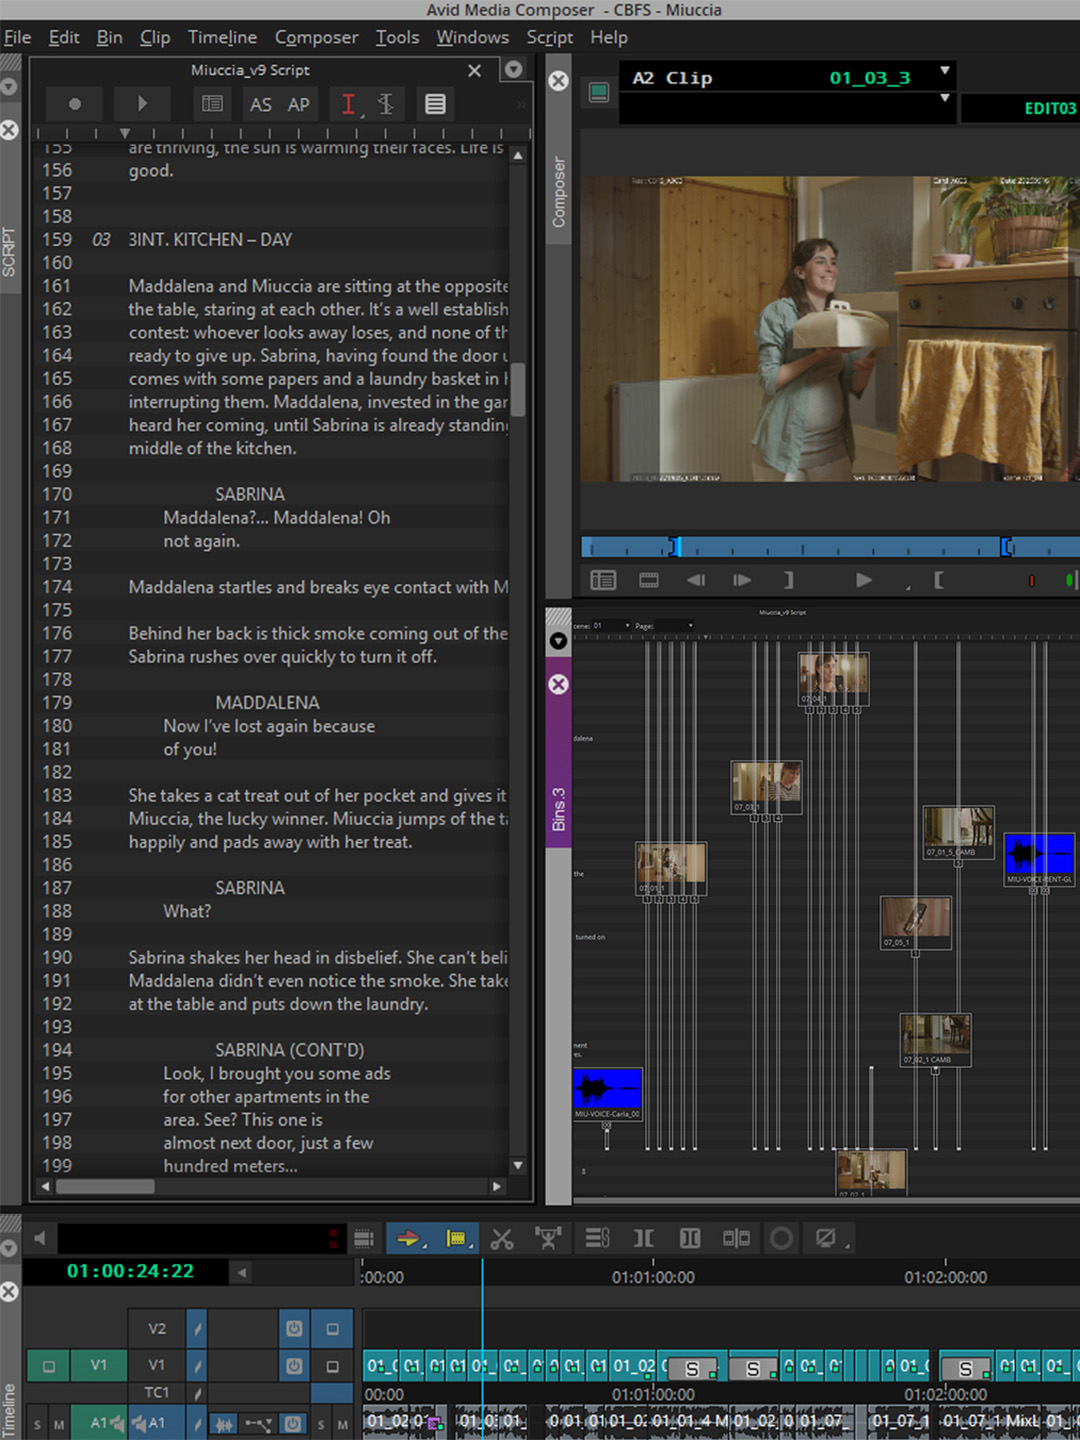The image size is (1080, 1440).
Task: Toggle the V2 record track selector
Action: [157, 1328]
